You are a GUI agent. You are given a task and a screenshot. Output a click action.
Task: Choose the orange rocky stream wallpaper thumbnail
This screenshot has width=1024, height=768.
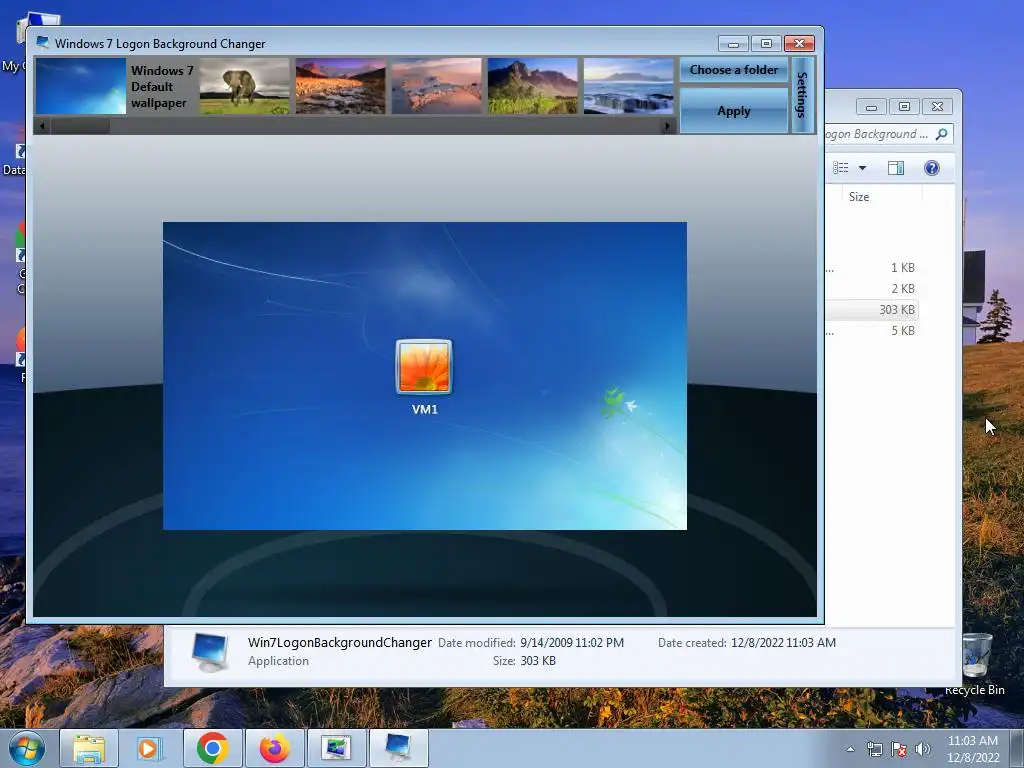pyautogui.click(x=340, y=86)
